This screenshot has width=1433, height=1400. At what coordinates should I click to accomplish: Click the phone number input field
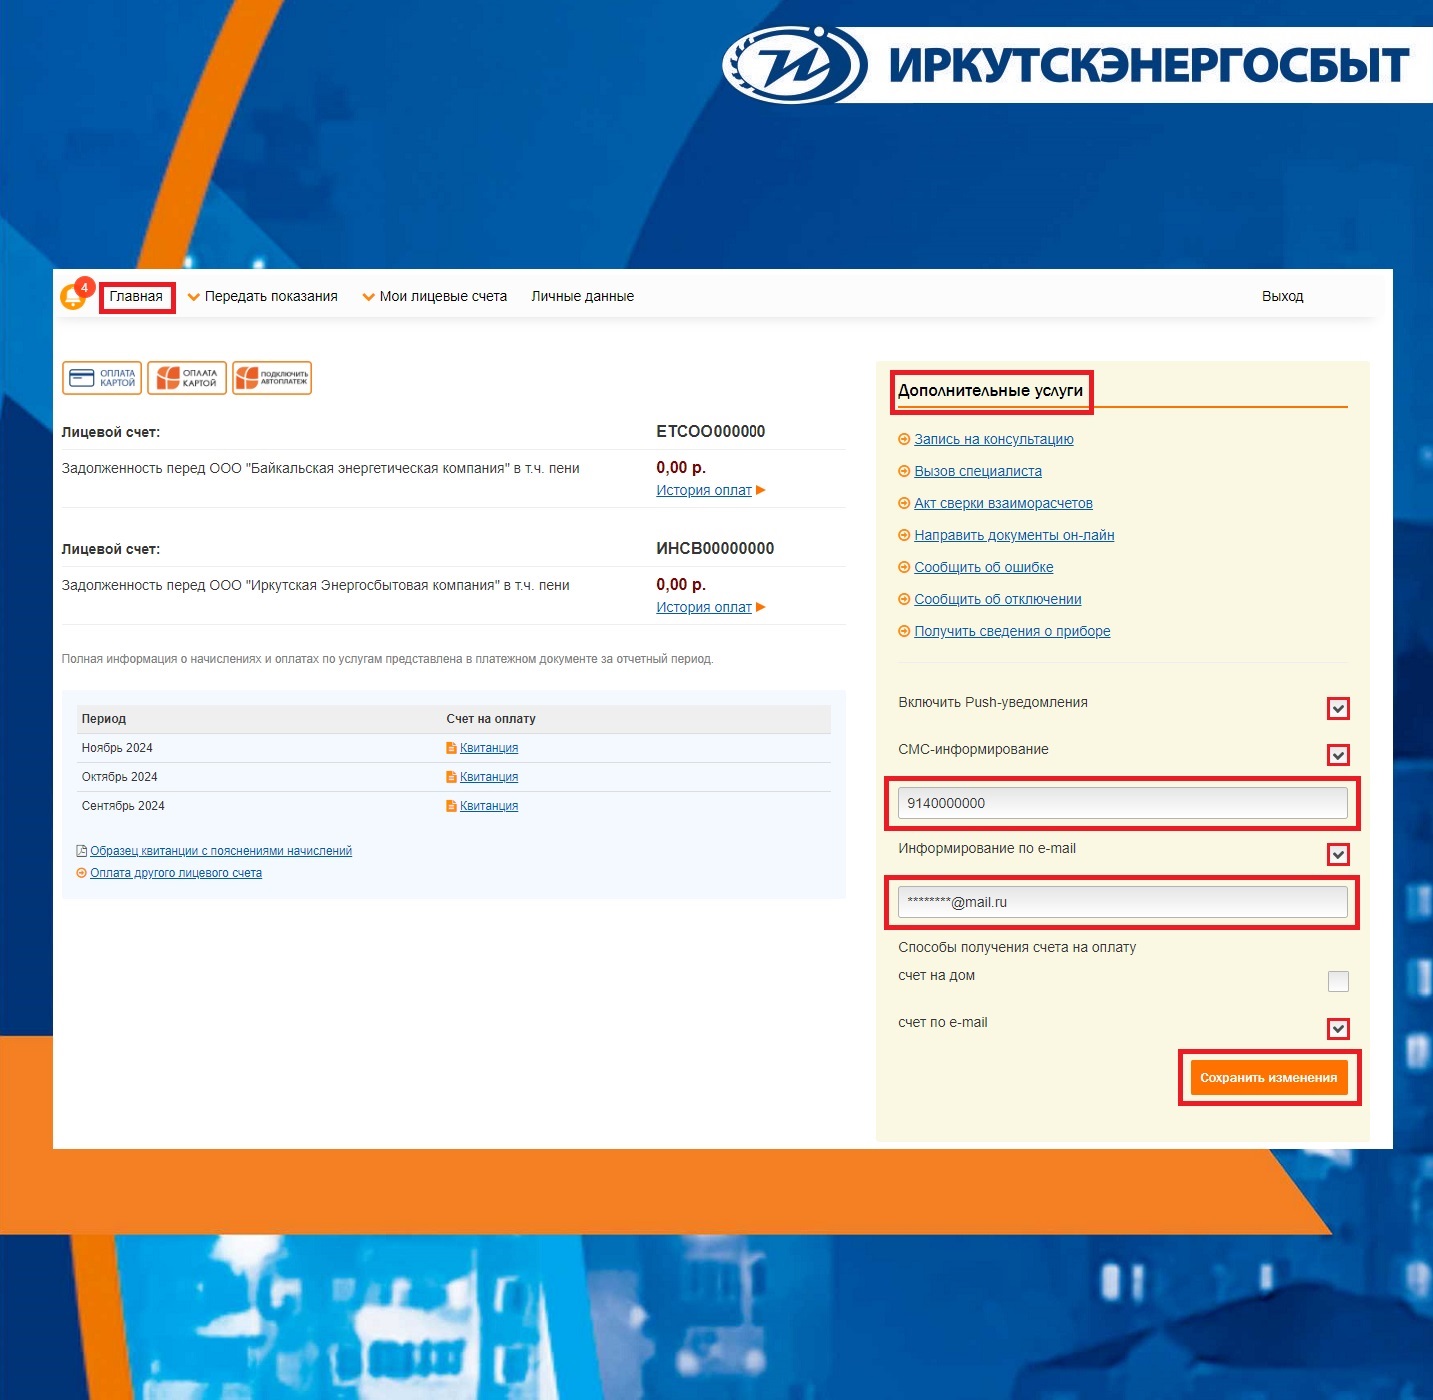click(1122, 803)
